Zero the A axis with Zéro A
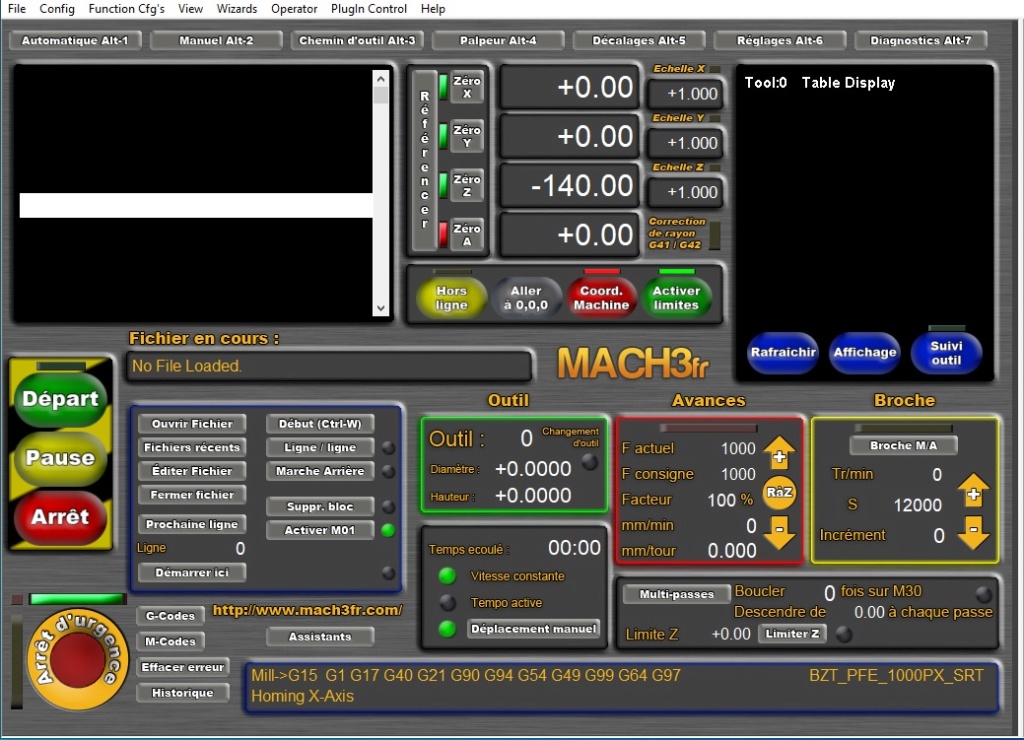Image resolution: width=1024 pixels, height=740 pixels. click(x=466, y=234)
